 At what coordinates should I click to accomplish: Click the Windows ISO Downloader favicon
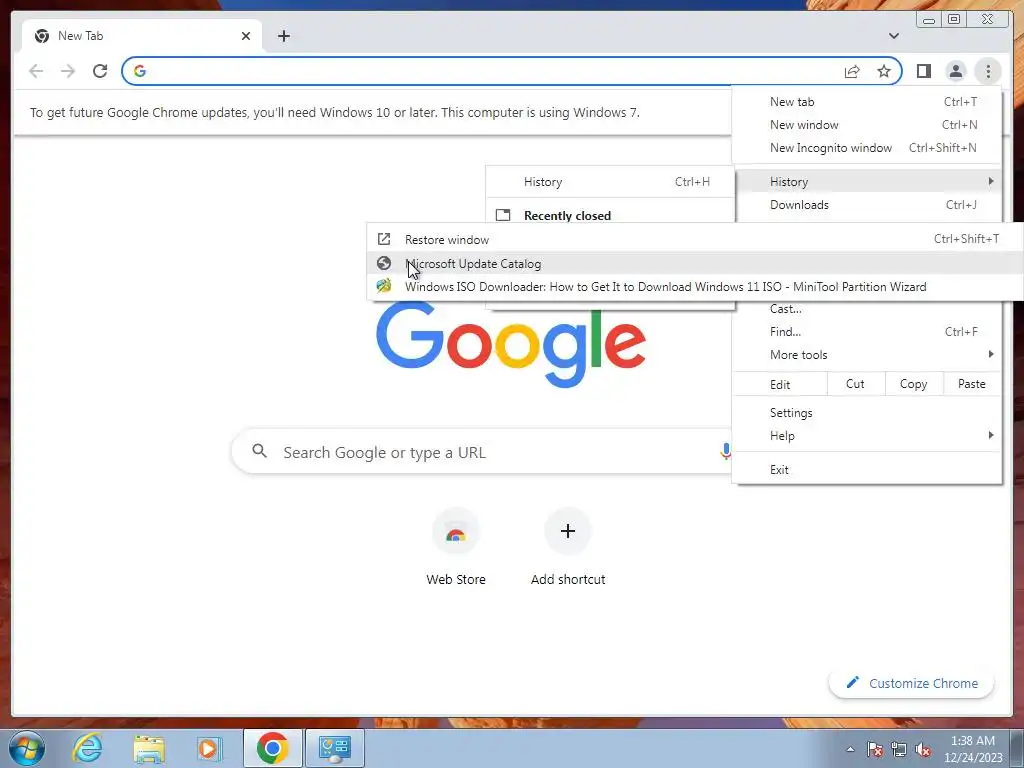384,285
